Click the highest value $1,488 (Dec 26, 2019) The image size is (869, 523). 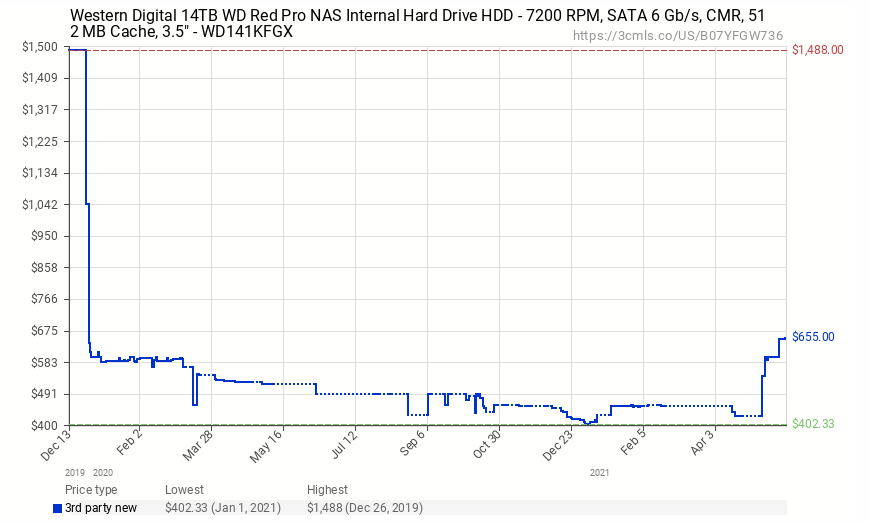tap(365, 508)
